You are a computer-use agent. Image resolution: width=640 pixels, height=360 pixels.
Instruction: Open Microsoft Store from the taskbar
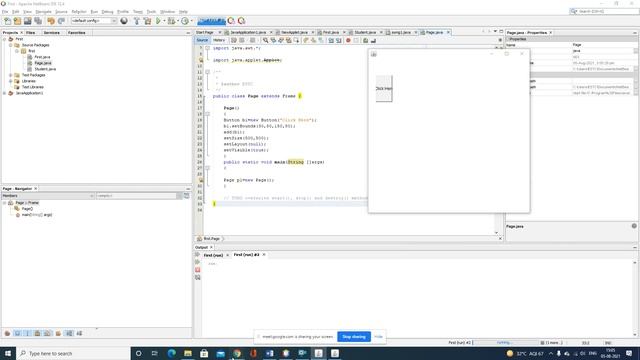tap(204, 353)
